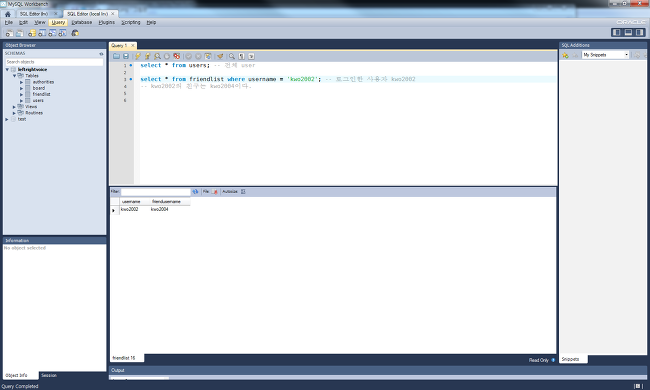Image resolution: width=650 pixels, height=390 pixels.
Task: Create a new routine icon
Action: (x=62, y=33)
